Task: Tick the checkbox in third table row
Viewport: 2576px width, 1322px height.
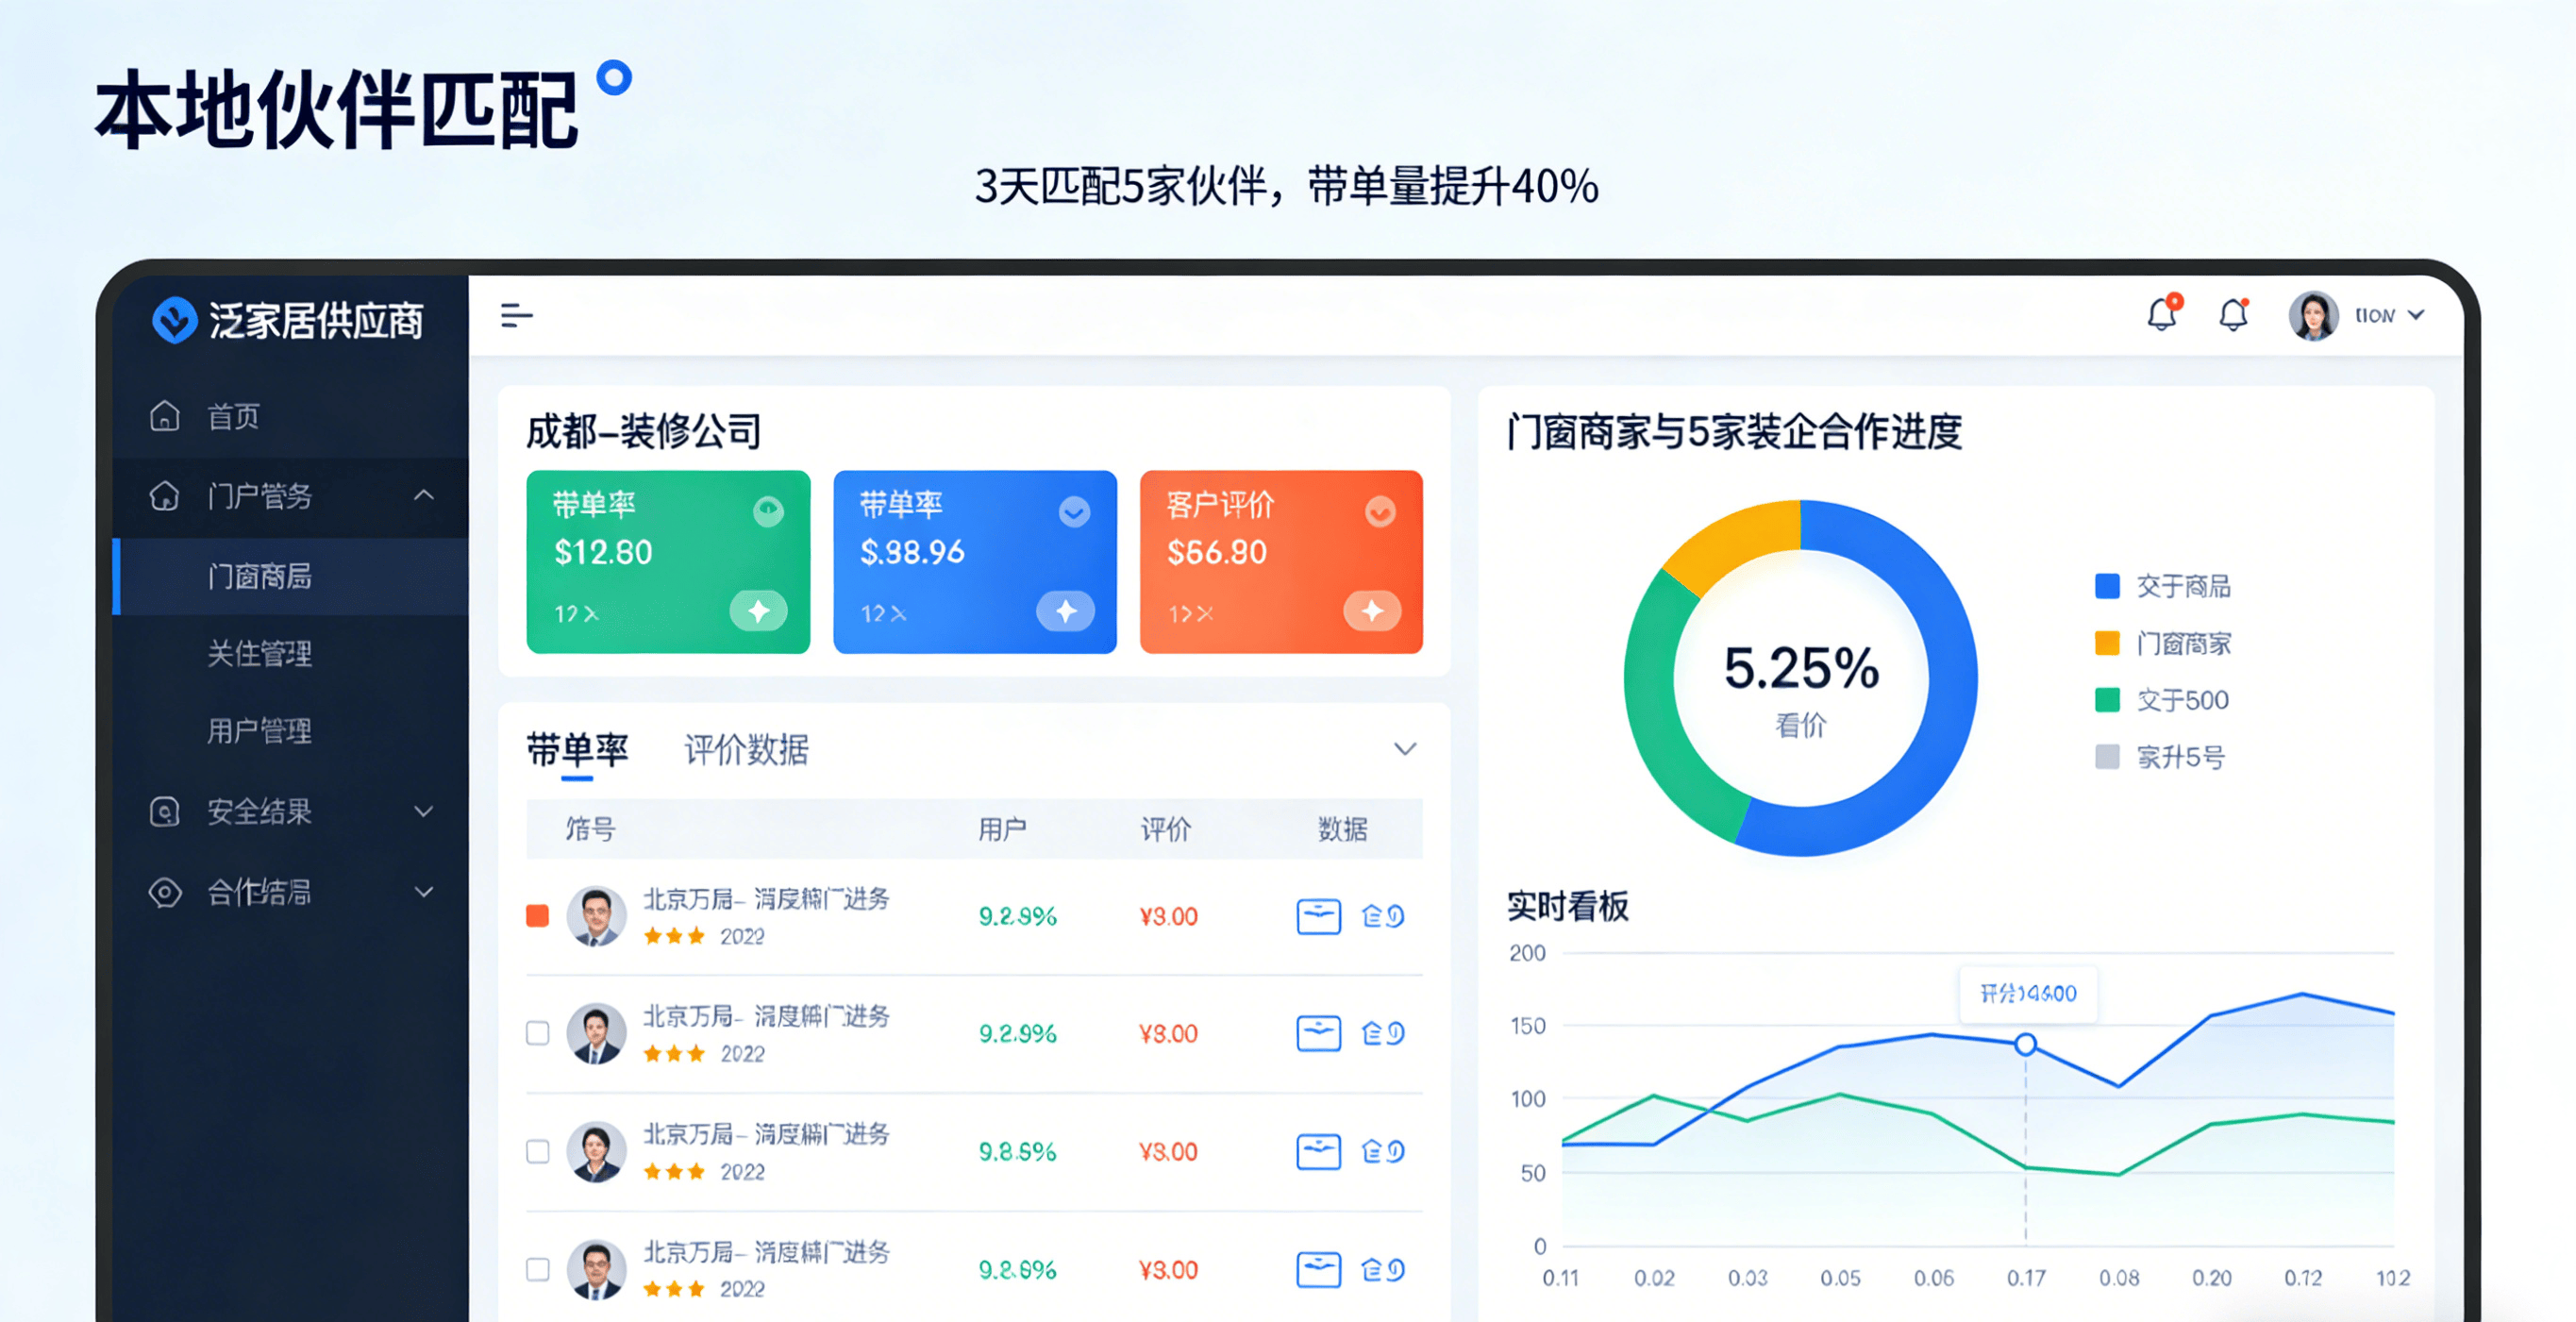Action: (538, 1151)
